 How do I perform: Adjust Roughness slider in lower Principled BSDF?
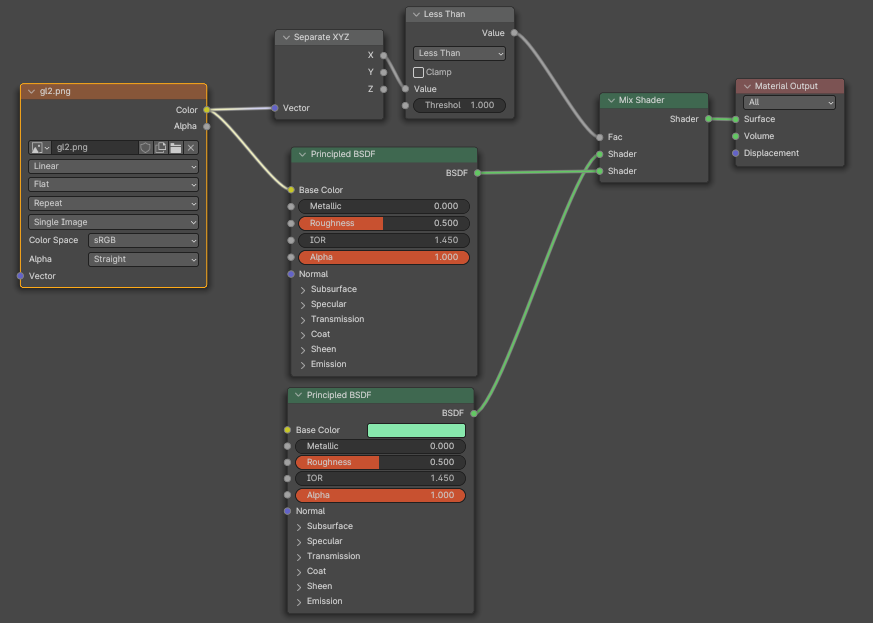tap(380, 462)
